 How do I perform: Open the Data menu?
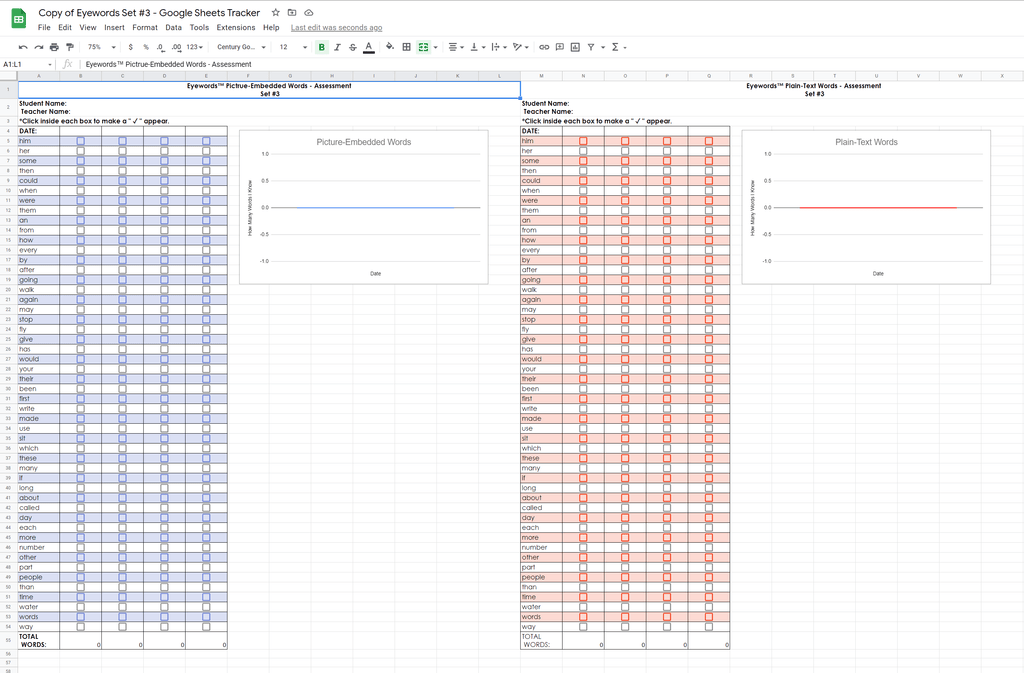pyautogui.click(x=173, y=27)
